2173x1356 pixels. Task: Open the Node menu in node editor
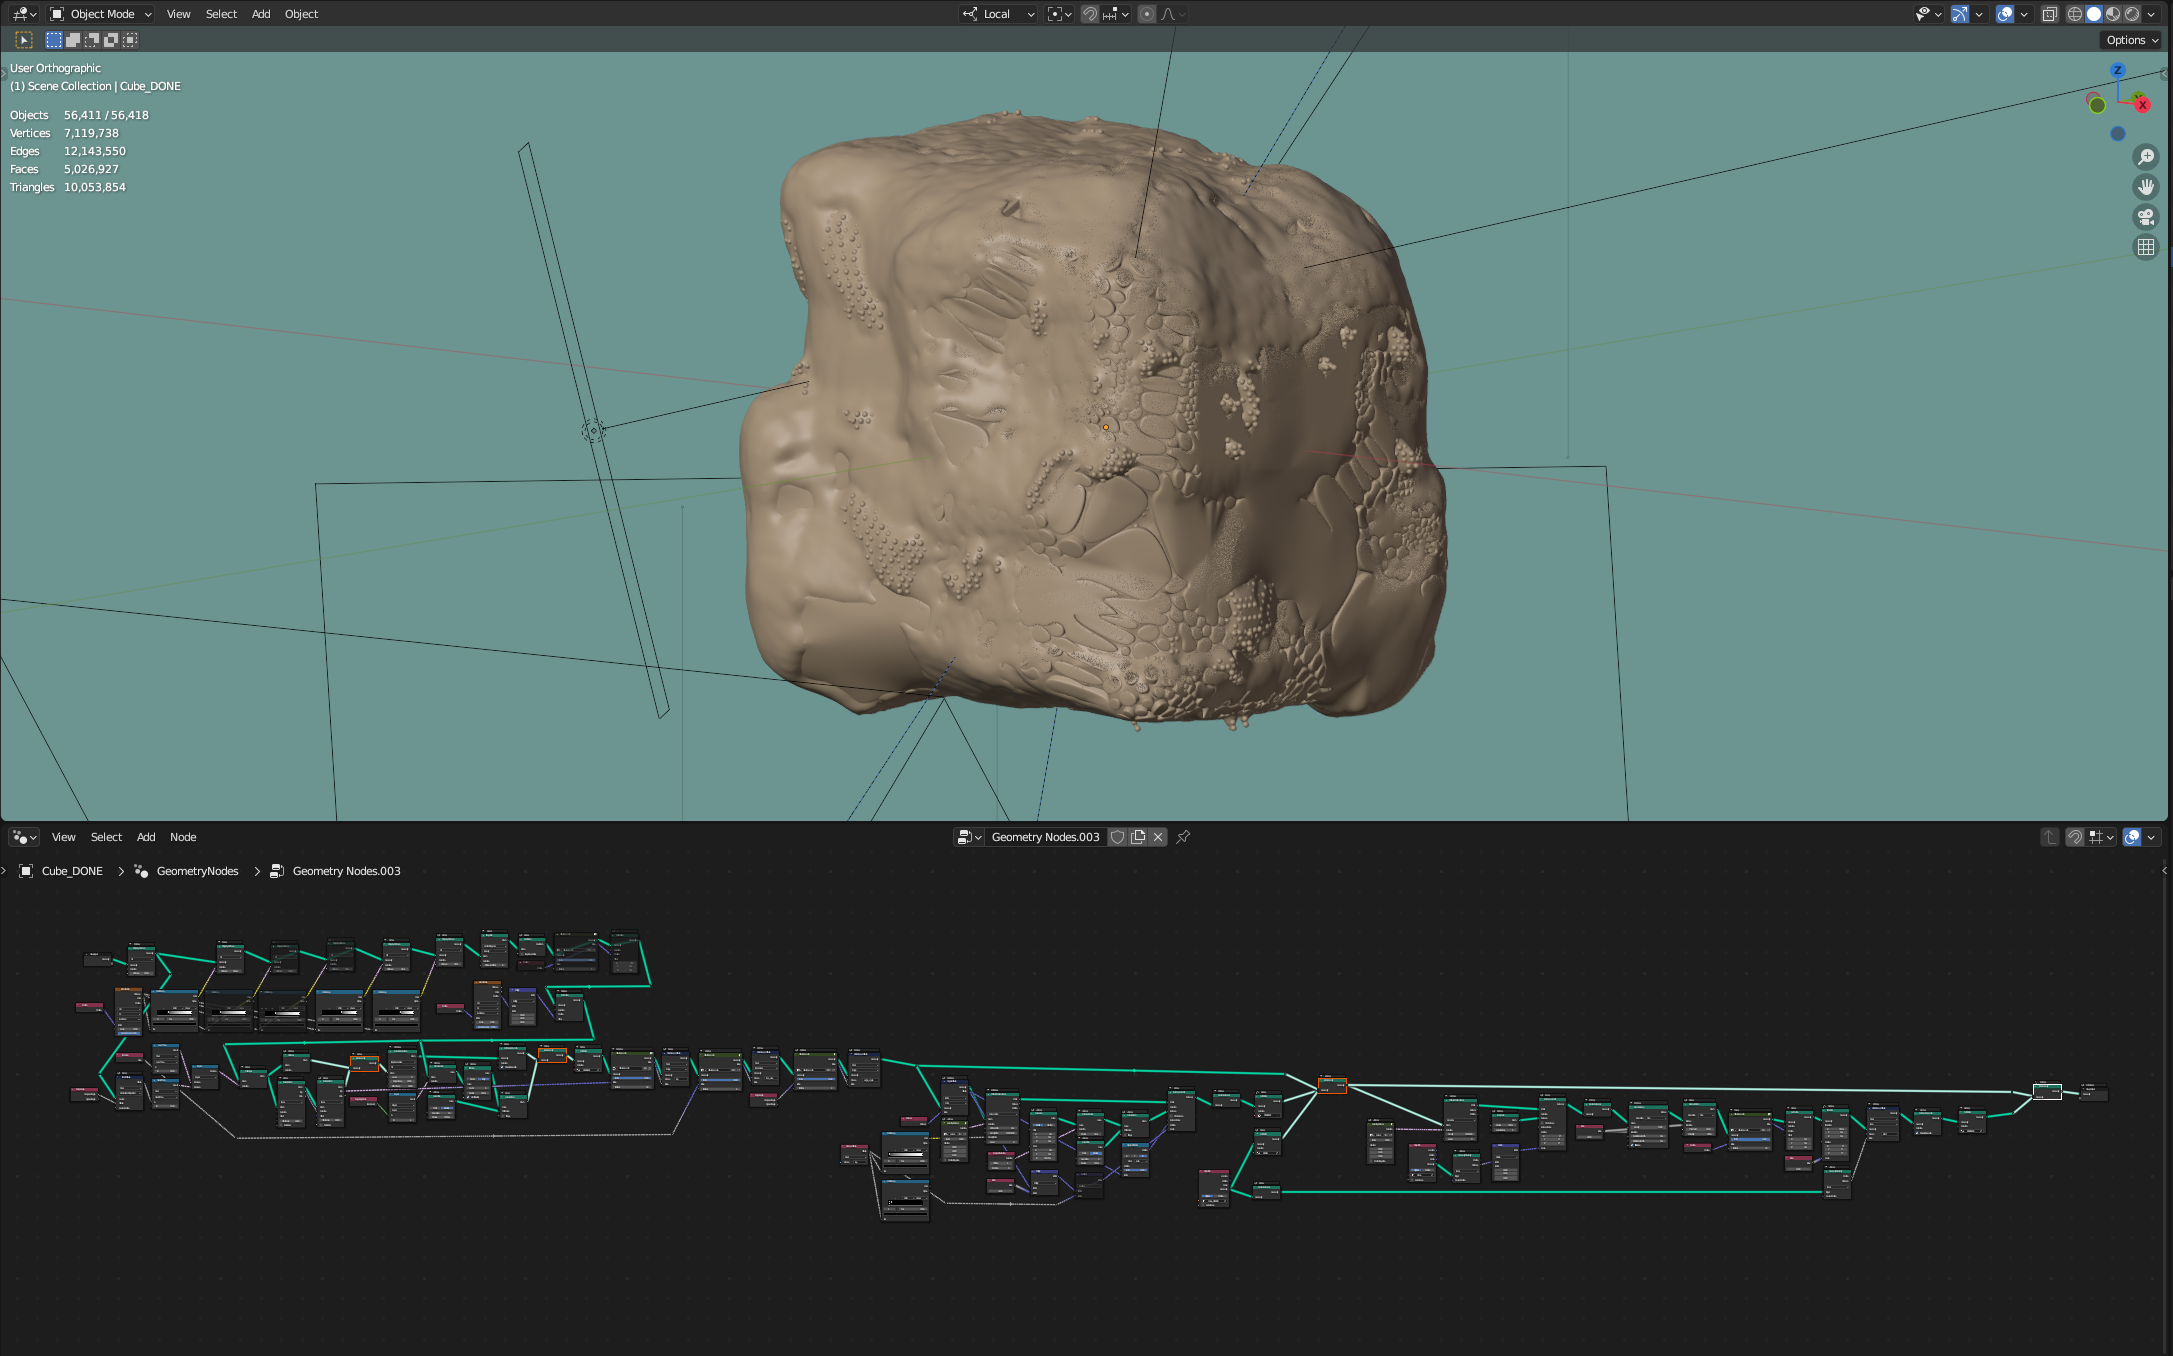point(183,837)
